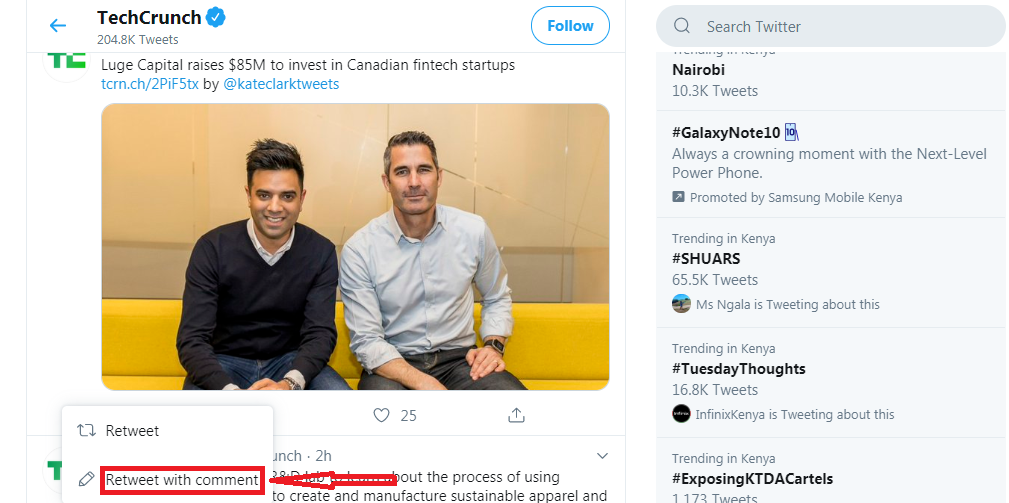Select Retweet from the popup menu

click(x=132, y=431)
